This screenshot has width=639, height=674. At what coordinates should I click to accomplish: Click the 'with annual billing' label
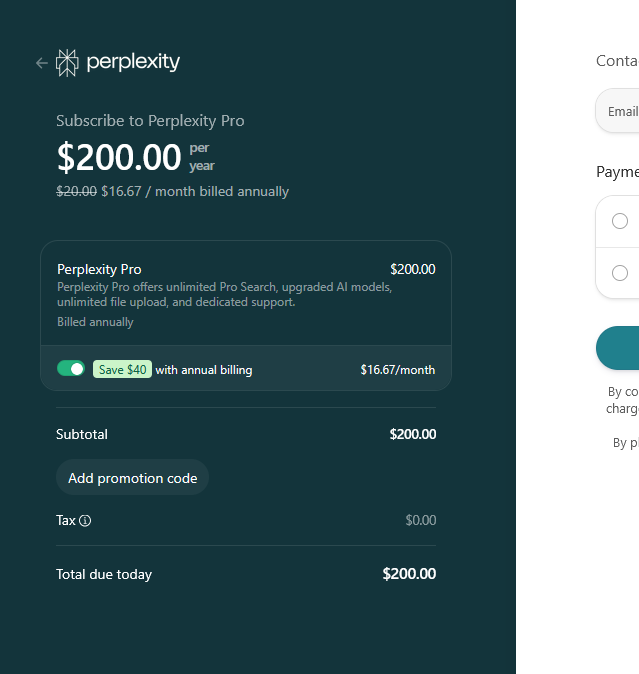pos(204,370)
